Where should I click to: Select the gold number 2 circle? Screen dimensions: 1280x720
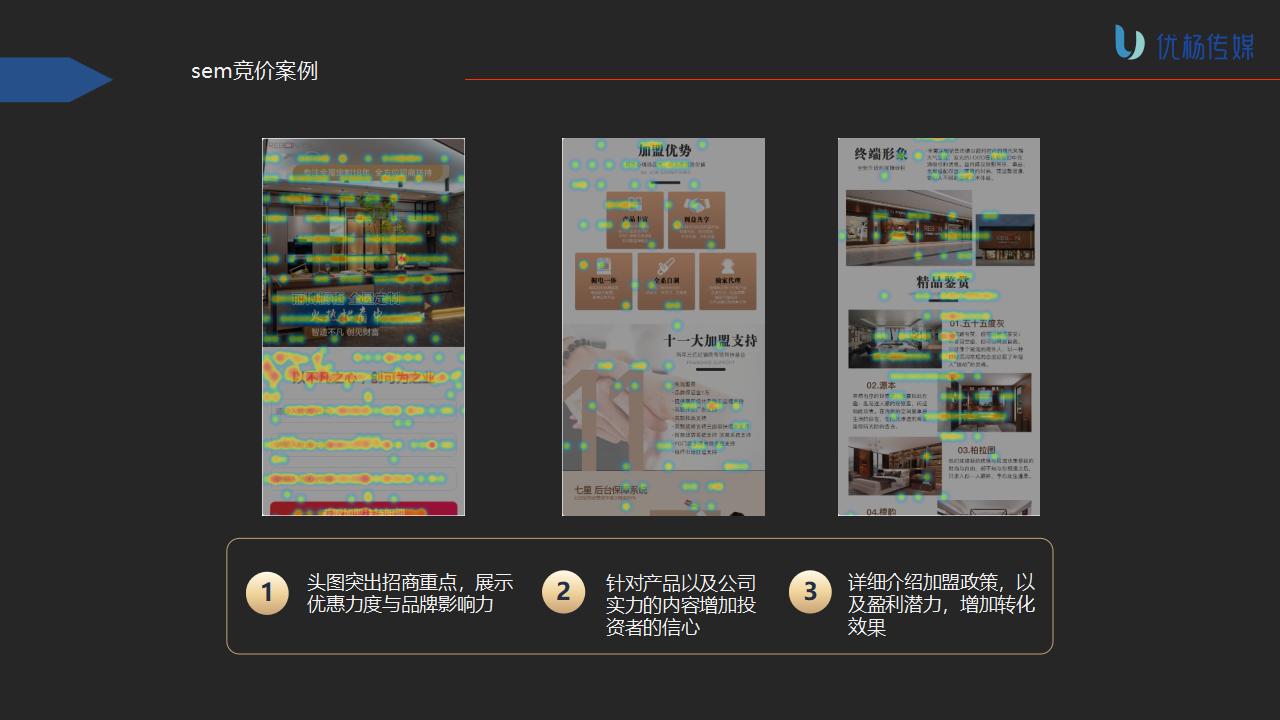(564, 592)
